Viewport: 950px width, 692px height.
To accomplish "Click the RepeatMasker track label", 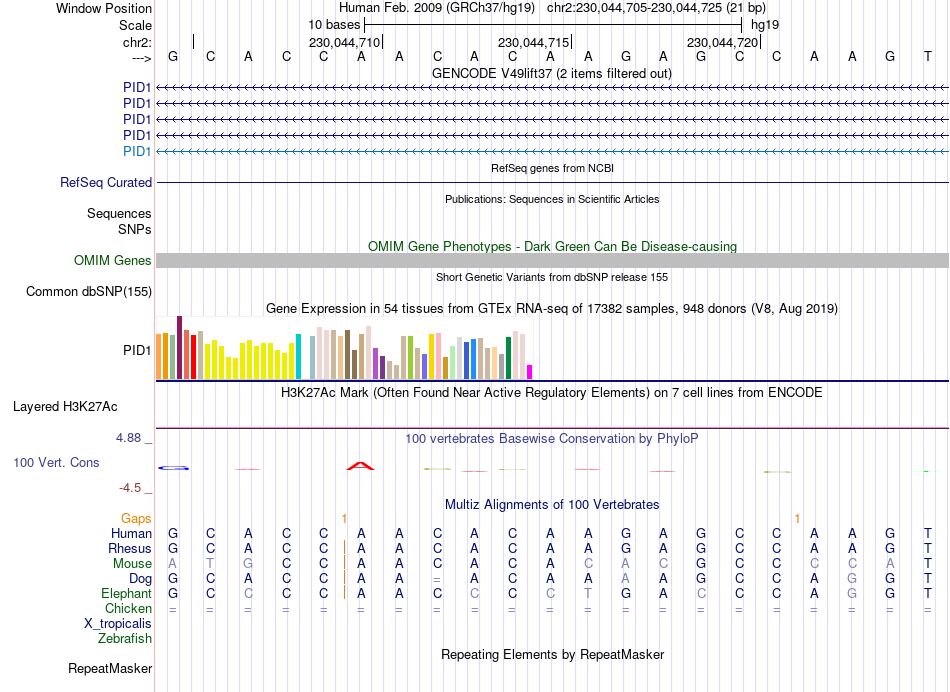I will tap(110, 668).
